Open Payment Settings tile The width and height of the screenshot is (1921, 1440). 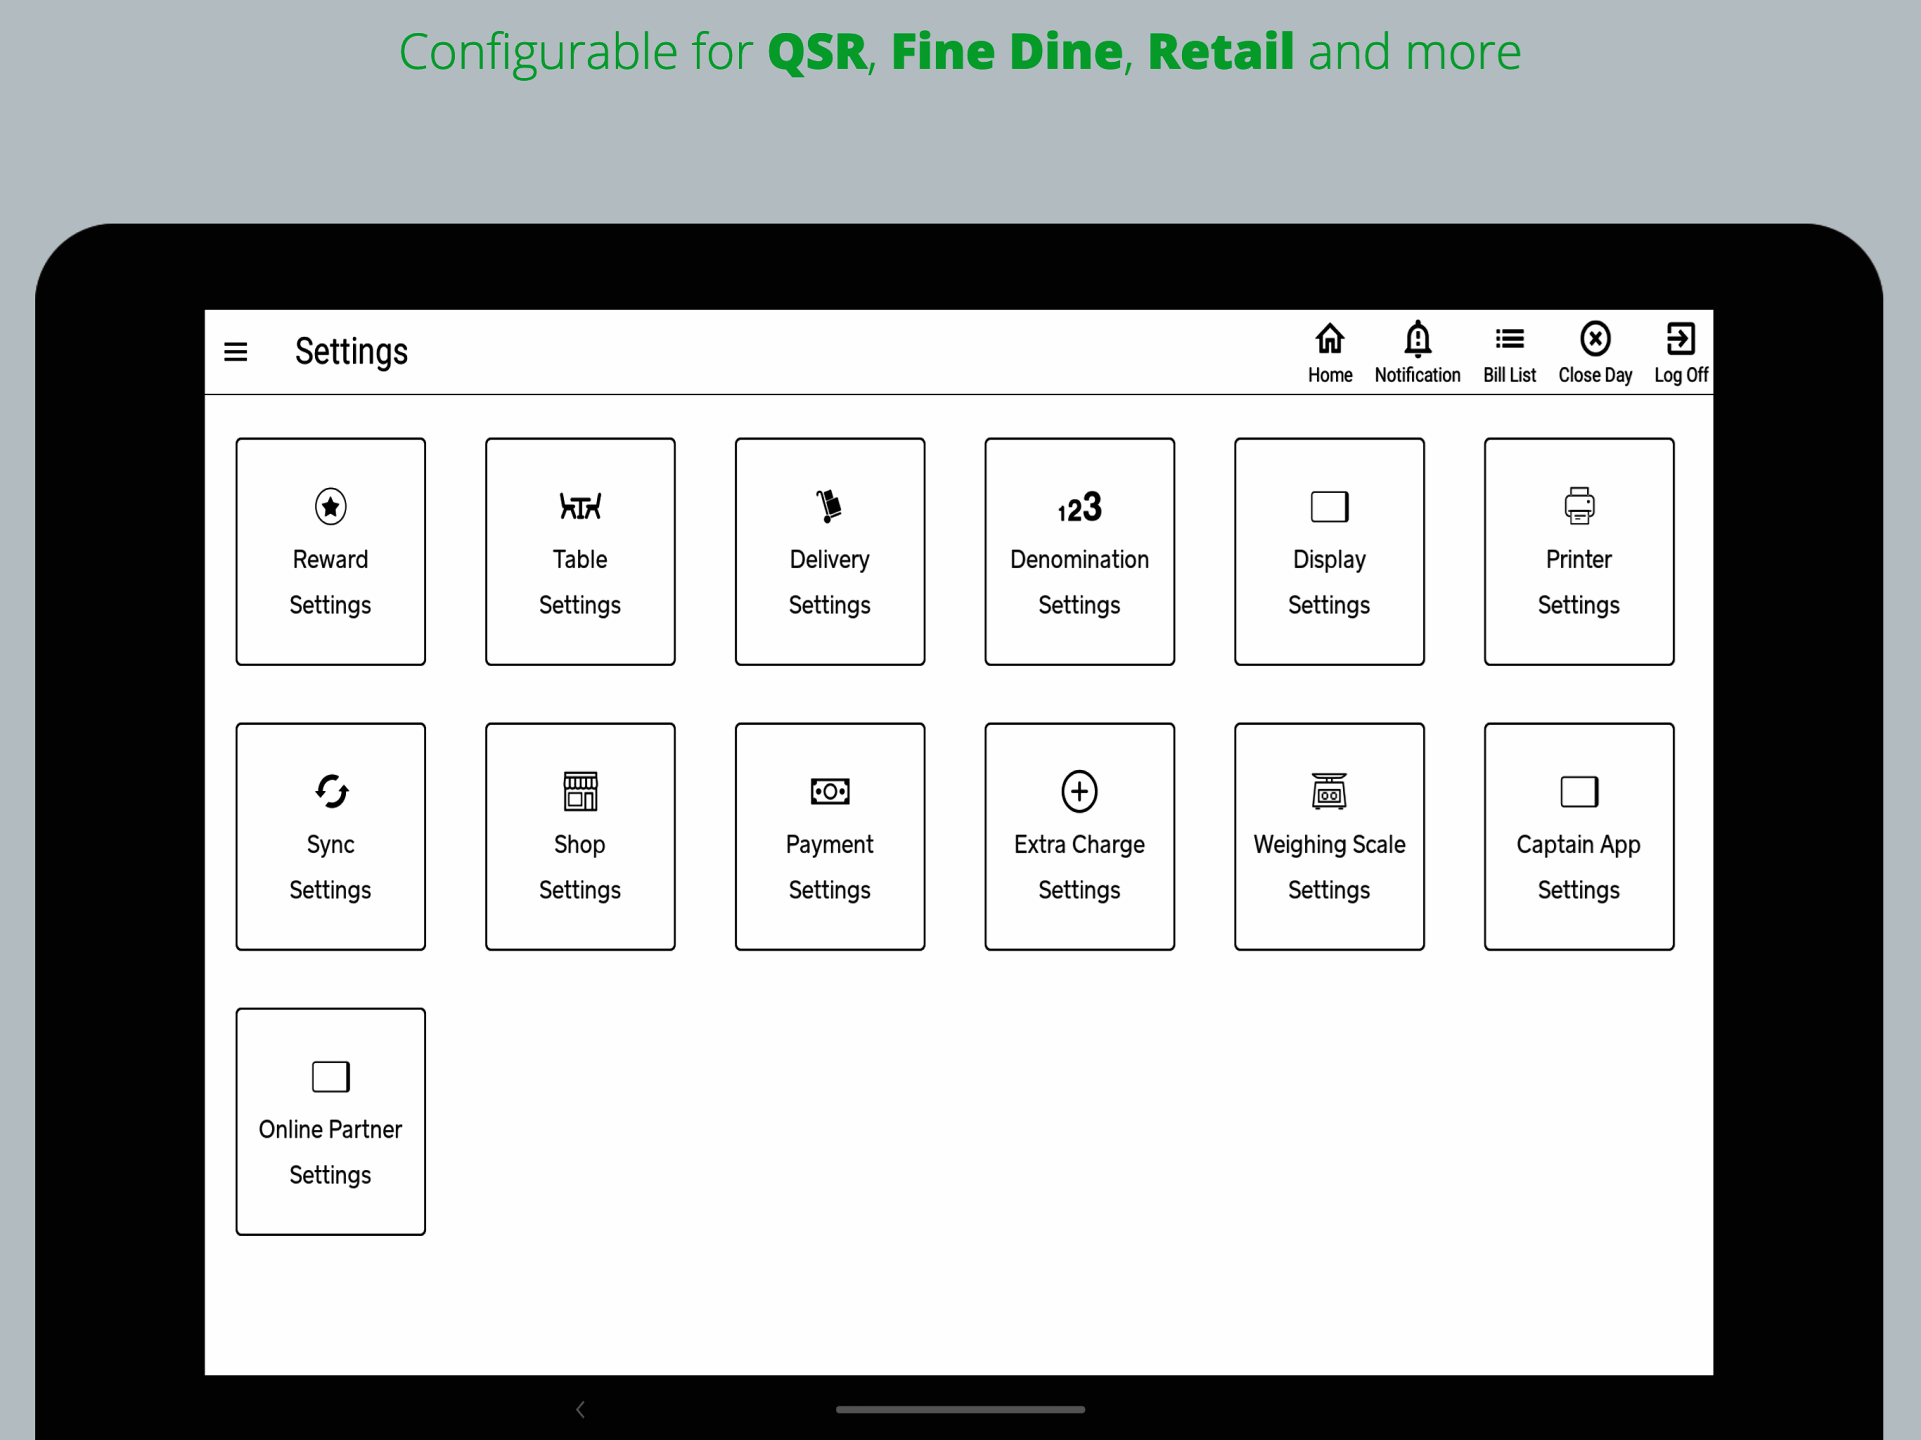830,837
